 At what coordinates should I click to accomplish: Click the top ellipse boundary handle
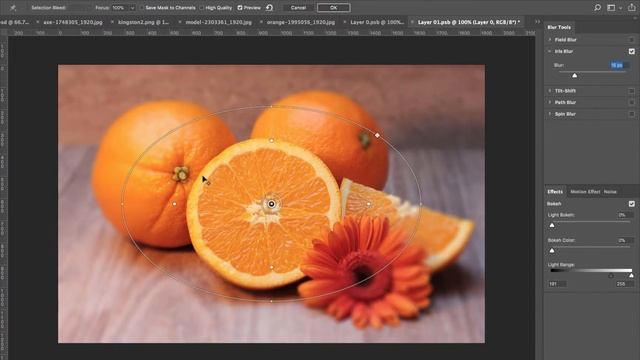click(x=271, y=106)
